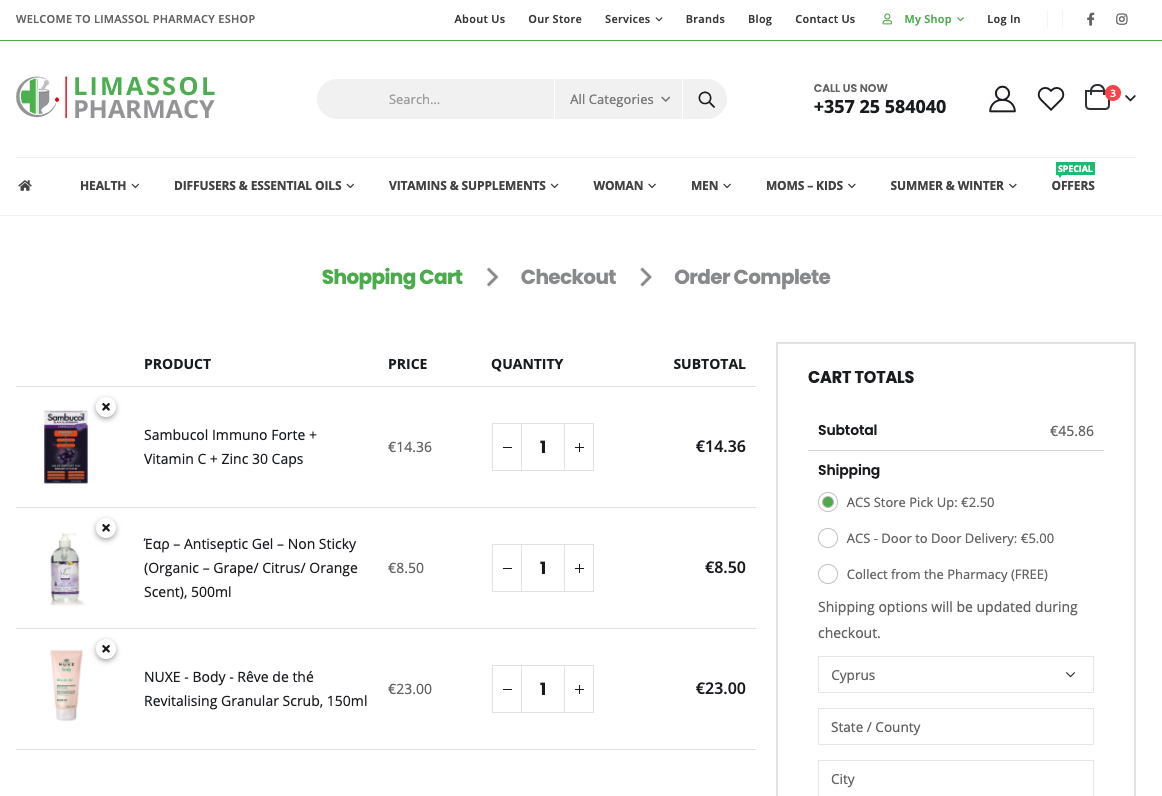Viewport: 1162px width, 796px height.
Task: Click the phone number +357 25 584040
Action: [880, 107]
